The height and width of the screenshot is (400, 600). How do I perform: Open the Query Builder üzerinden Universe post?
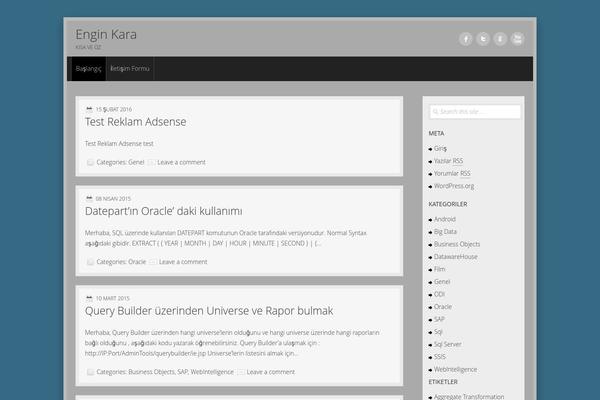(209, 311)
